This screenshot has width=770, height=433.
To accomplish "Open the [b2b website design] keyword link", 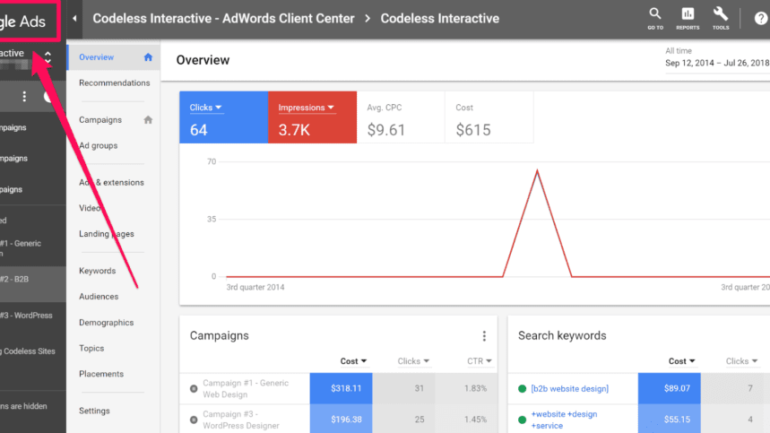I will [570, 389].
